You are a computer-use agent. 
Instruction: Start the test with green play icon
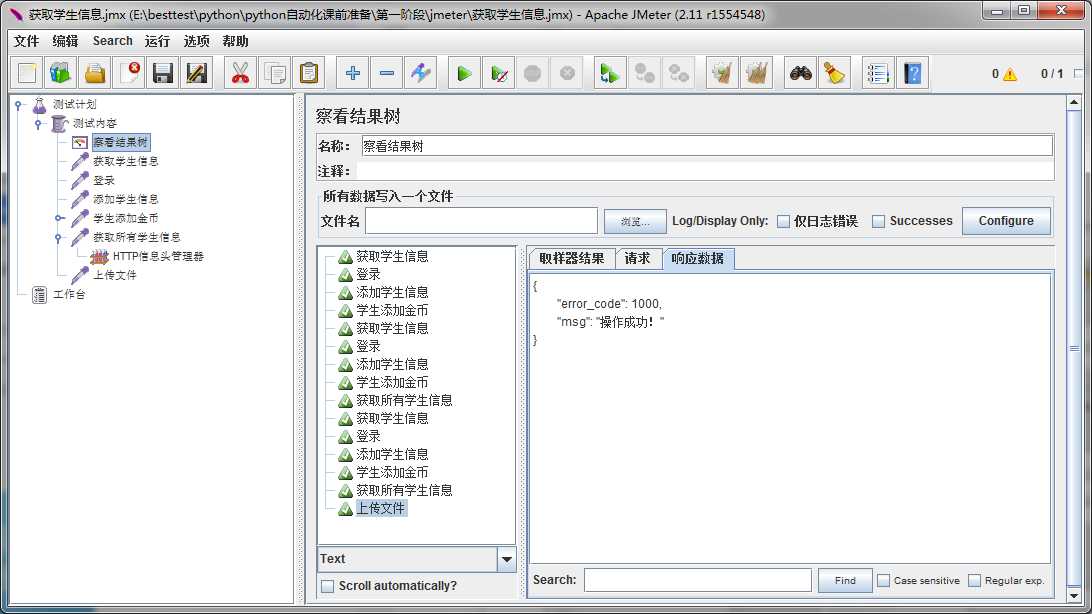tap(464, 73)
